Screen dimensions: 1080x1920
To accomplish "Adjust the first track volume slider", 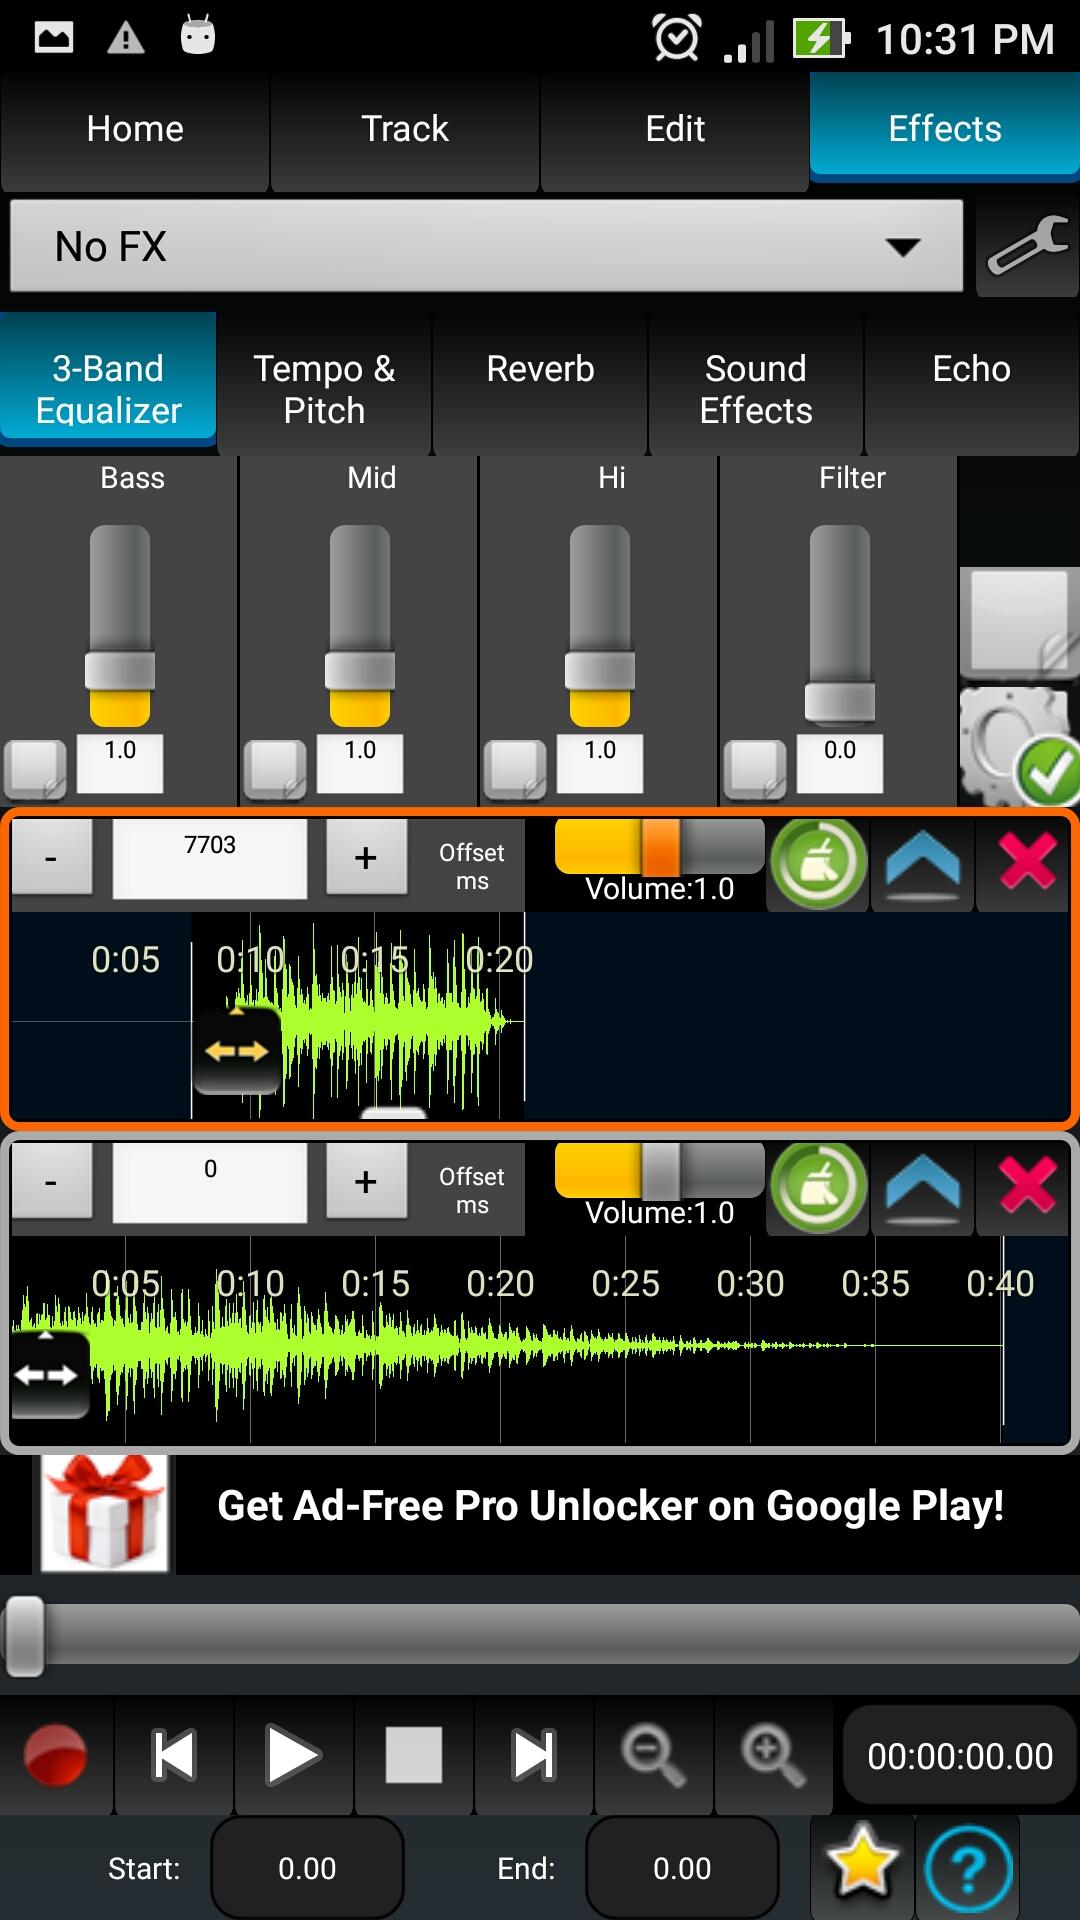I will pyautogui.click(x=660, y=846).
